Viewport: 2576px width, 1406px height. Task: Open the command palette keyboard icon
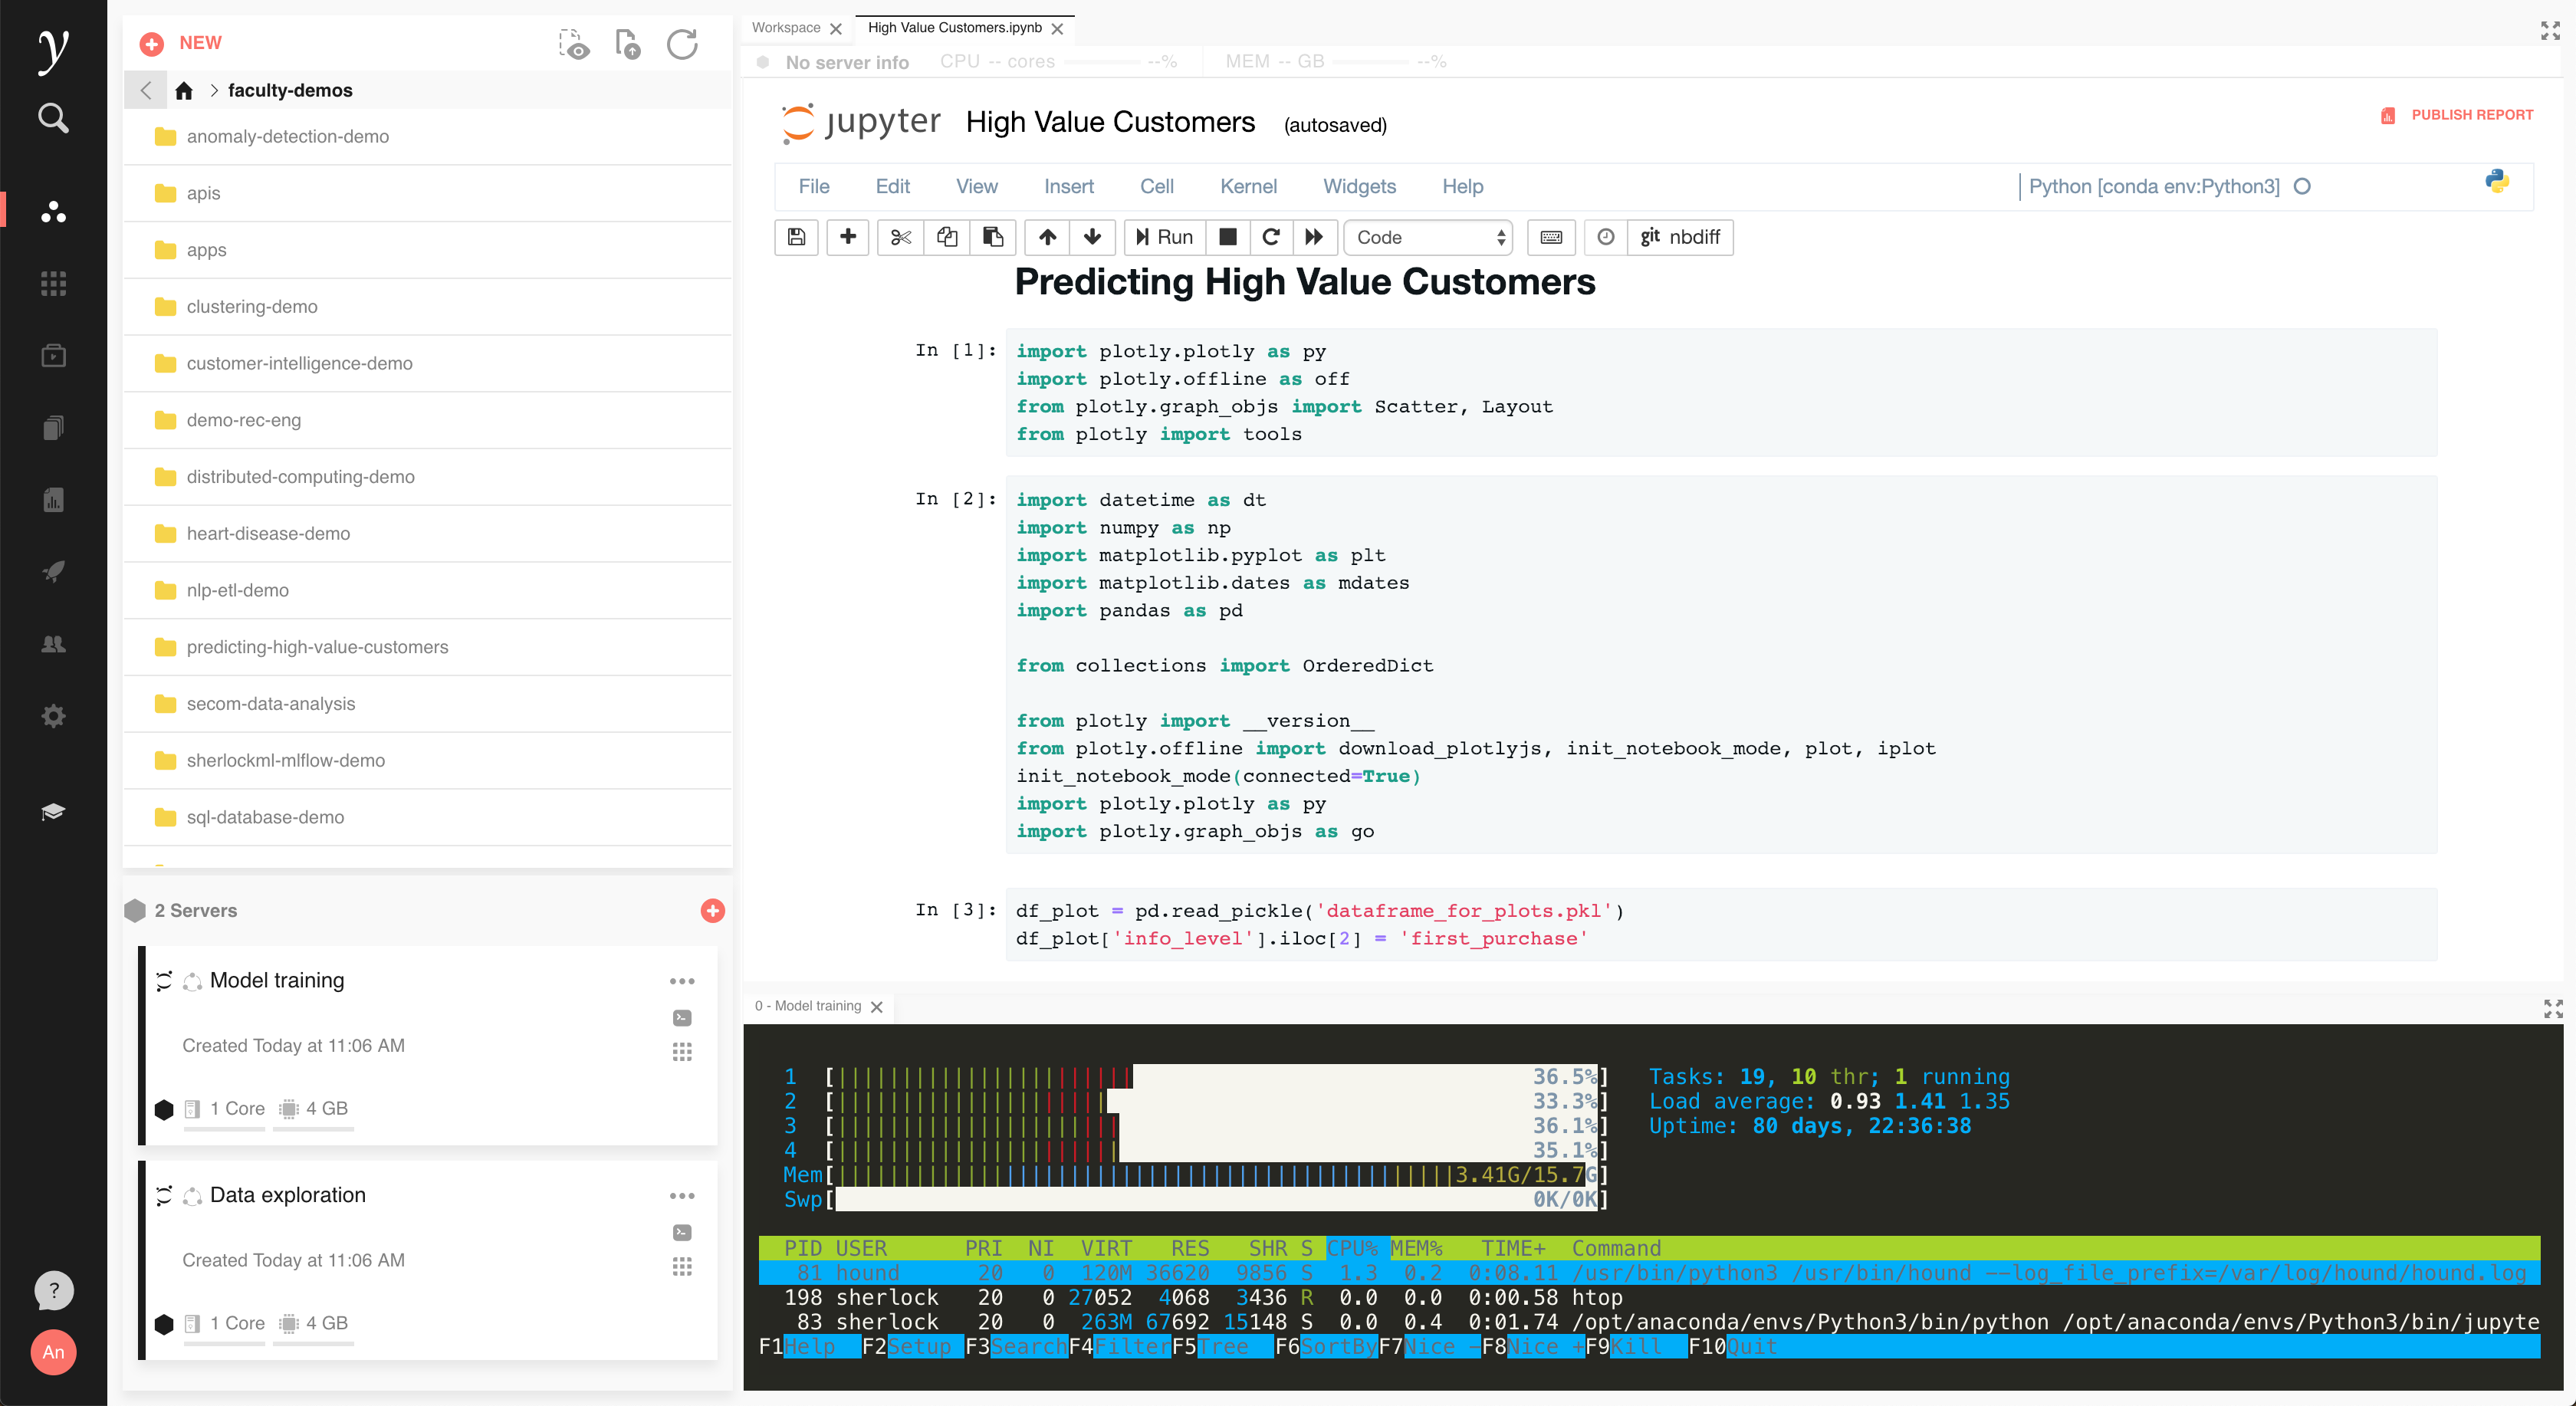pyautogui.click(x=1551, y=237)
